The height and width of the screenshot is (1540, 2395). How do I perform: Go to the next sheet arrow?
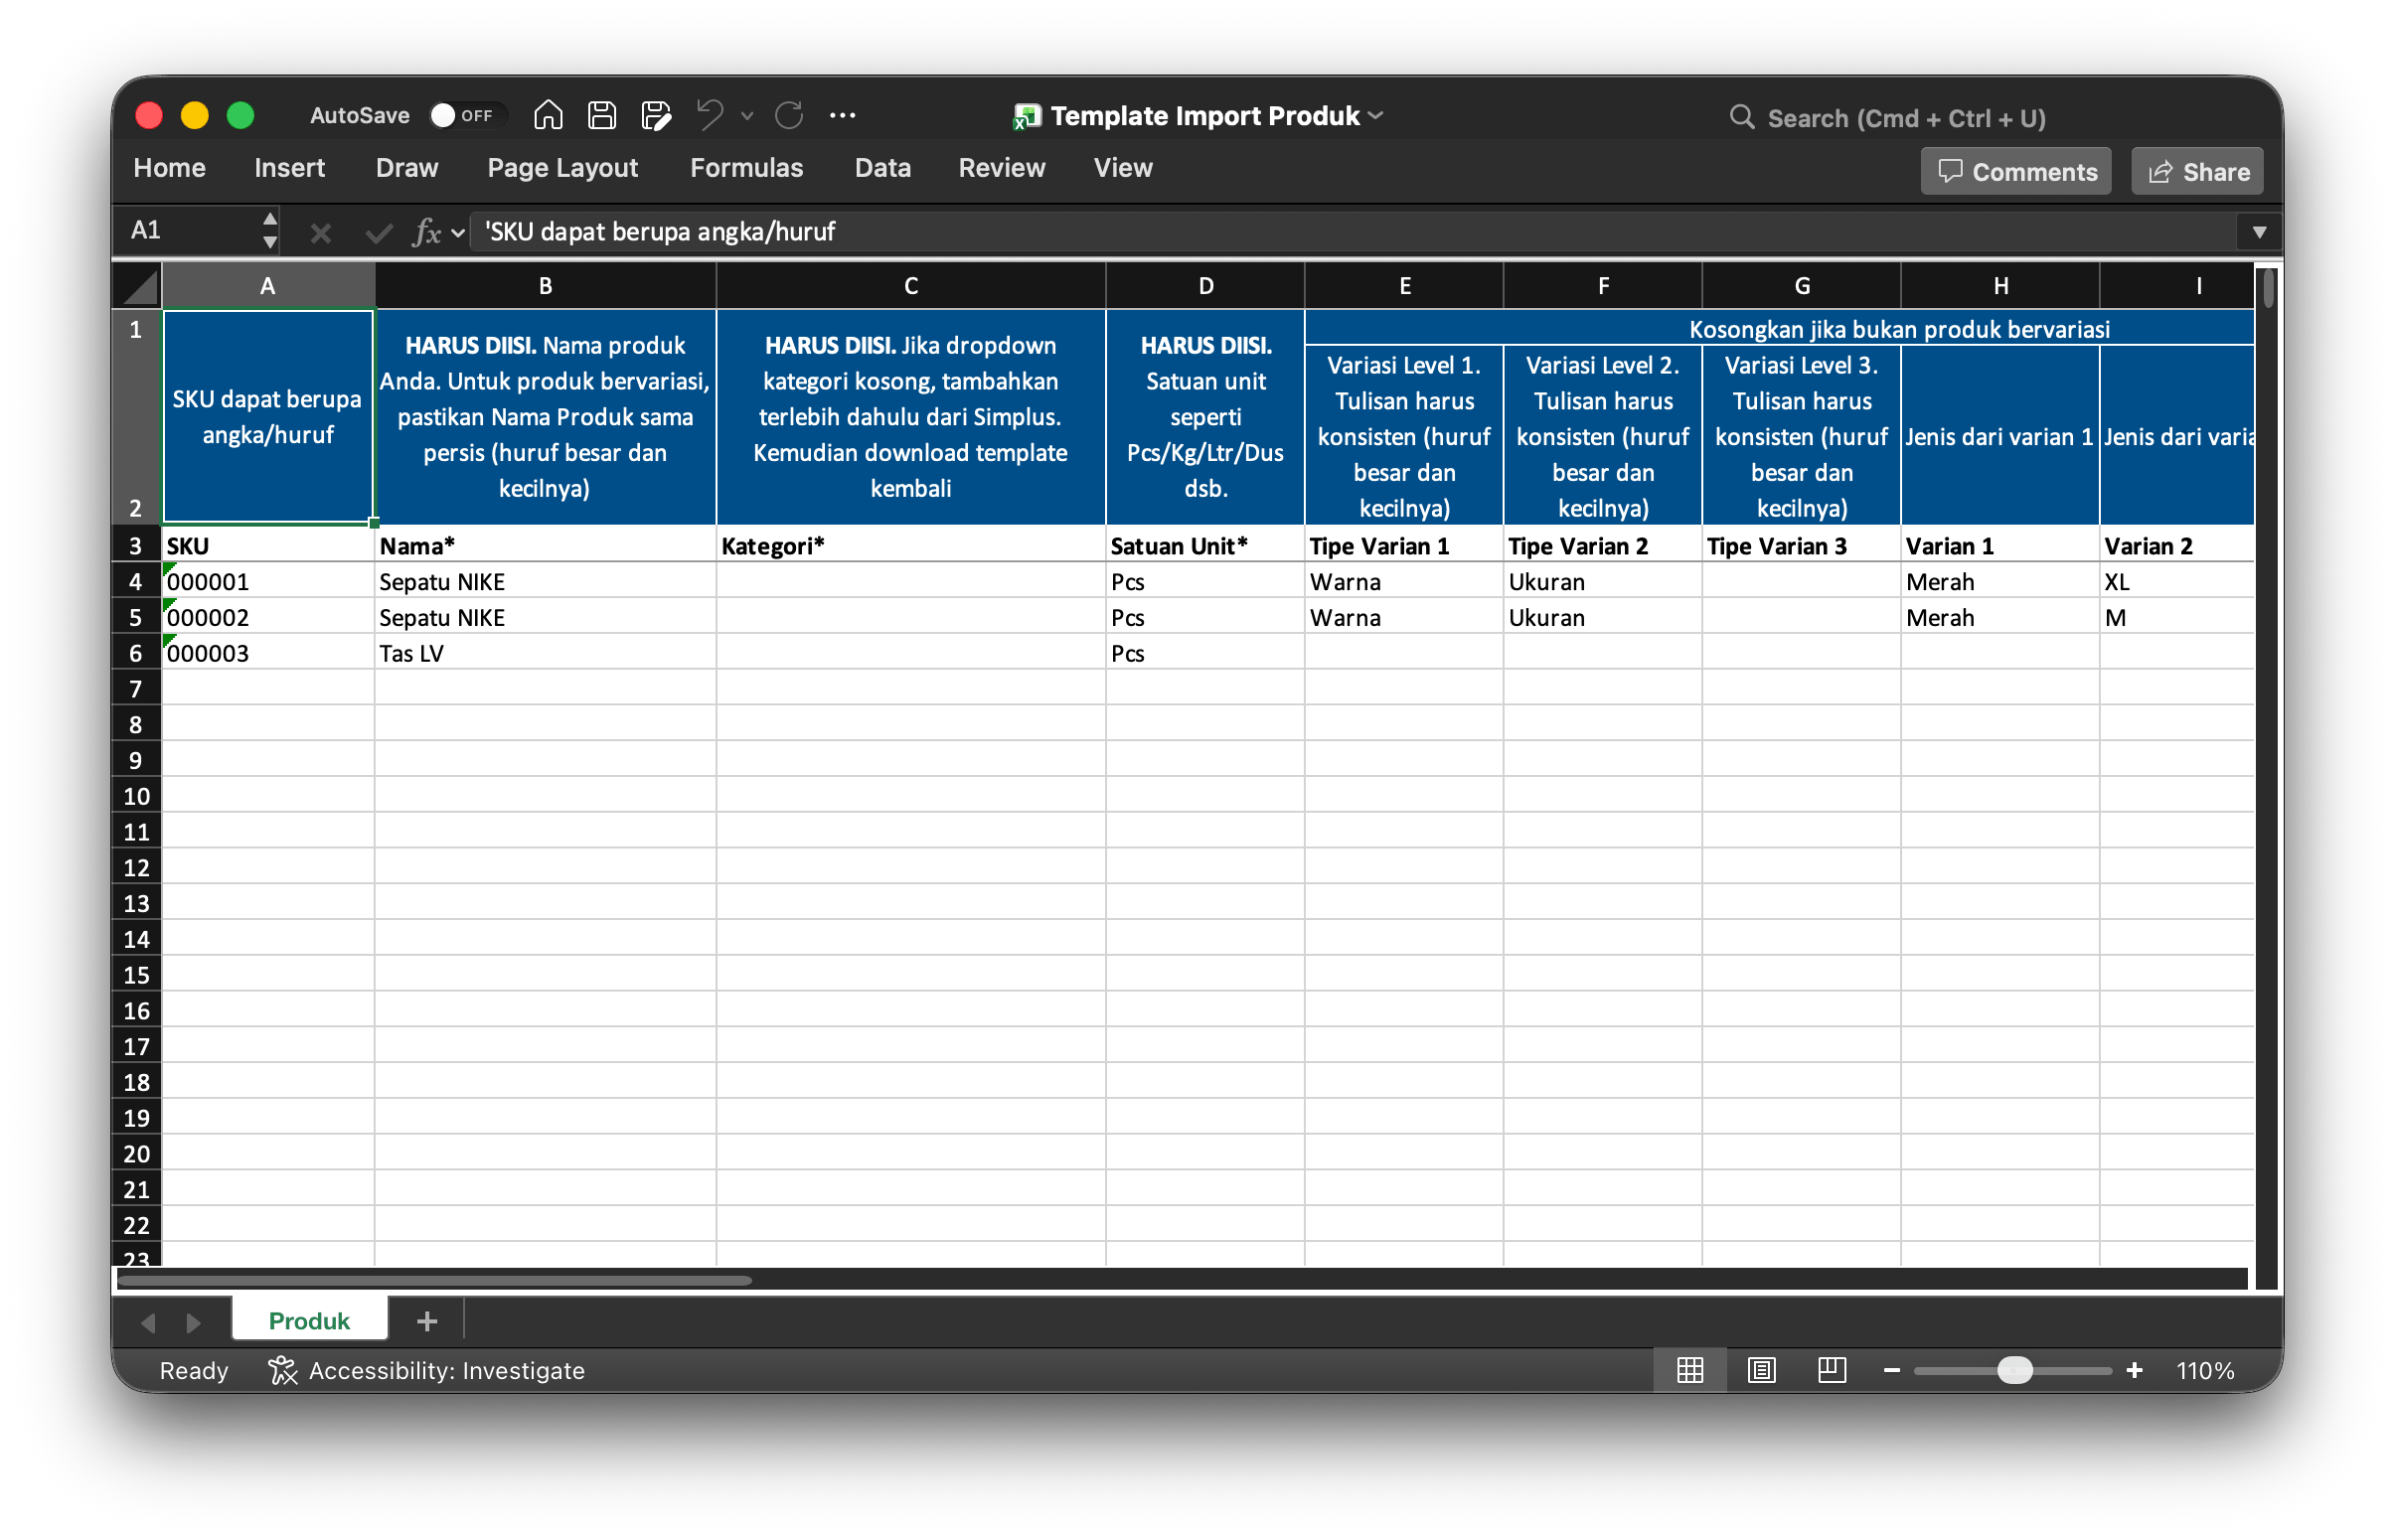pos(194,1322)
